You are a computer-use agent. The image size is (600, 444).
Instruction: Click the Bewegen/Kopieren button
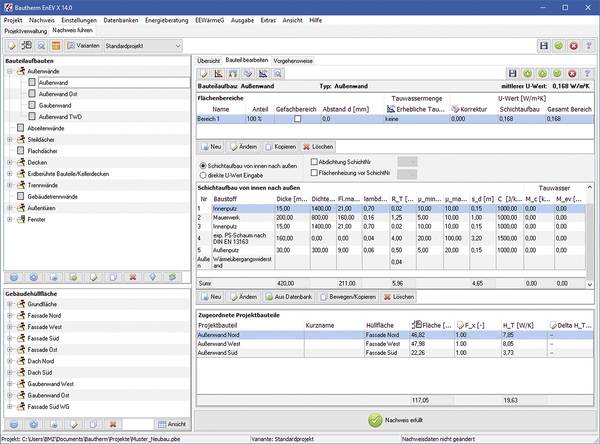coord(349,298)
